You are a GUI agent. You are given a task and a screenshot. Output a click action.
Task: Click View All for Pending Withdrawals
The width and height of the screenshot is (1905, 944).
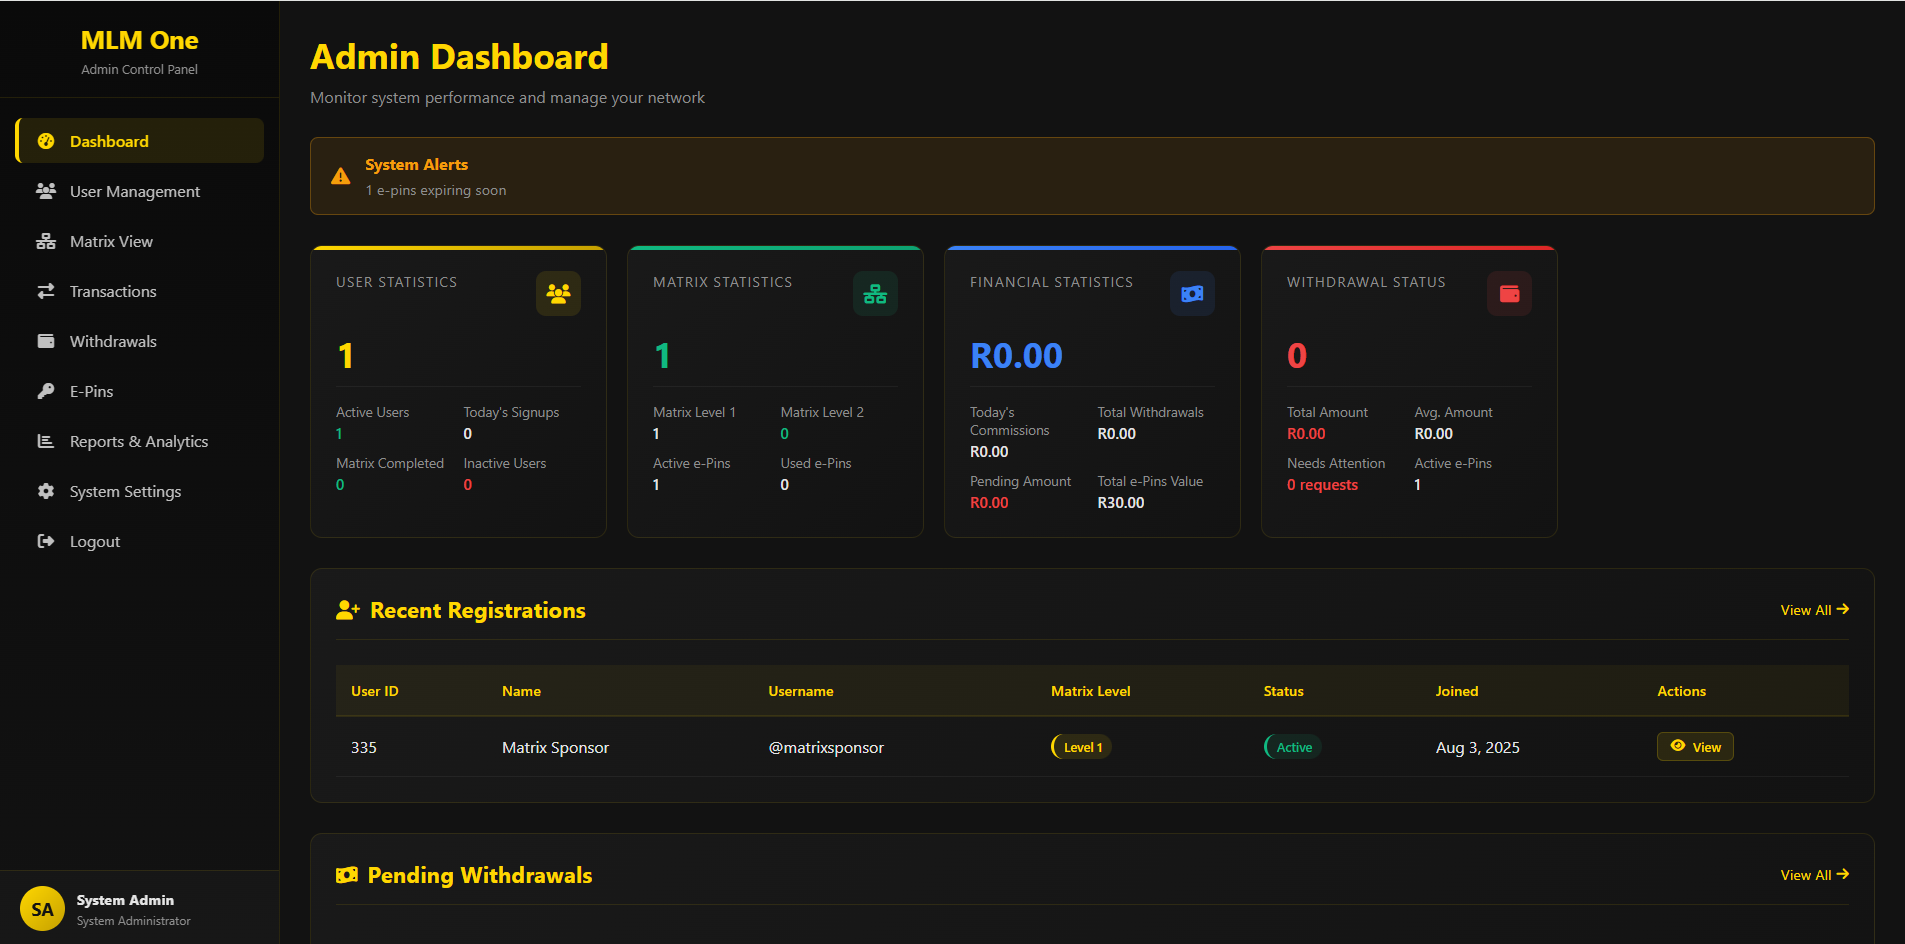click(1814, 875)
